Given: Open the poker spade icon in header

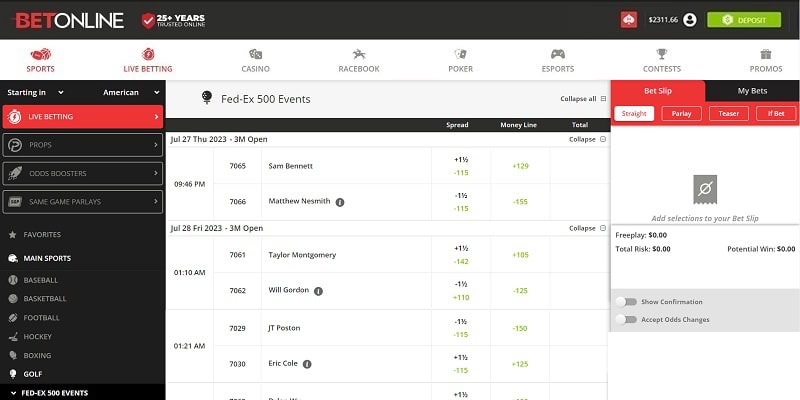Looking at the screenshot, I should (629, 20).
